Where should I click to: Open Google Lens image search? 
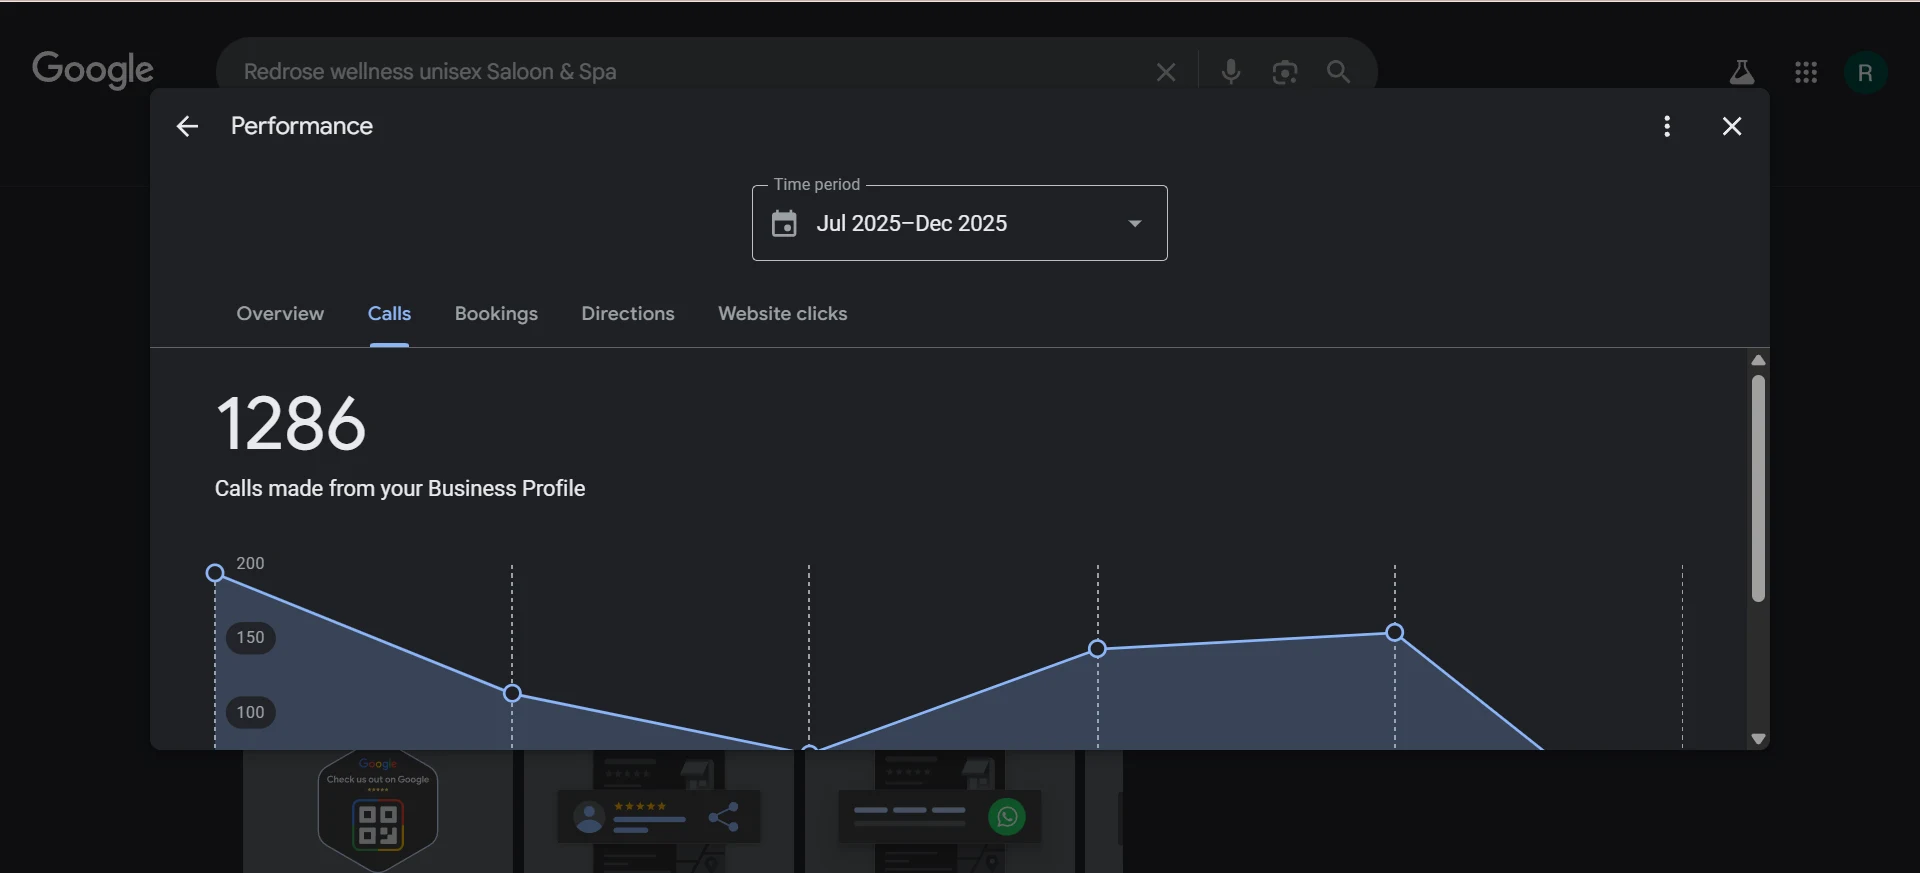1284,72
